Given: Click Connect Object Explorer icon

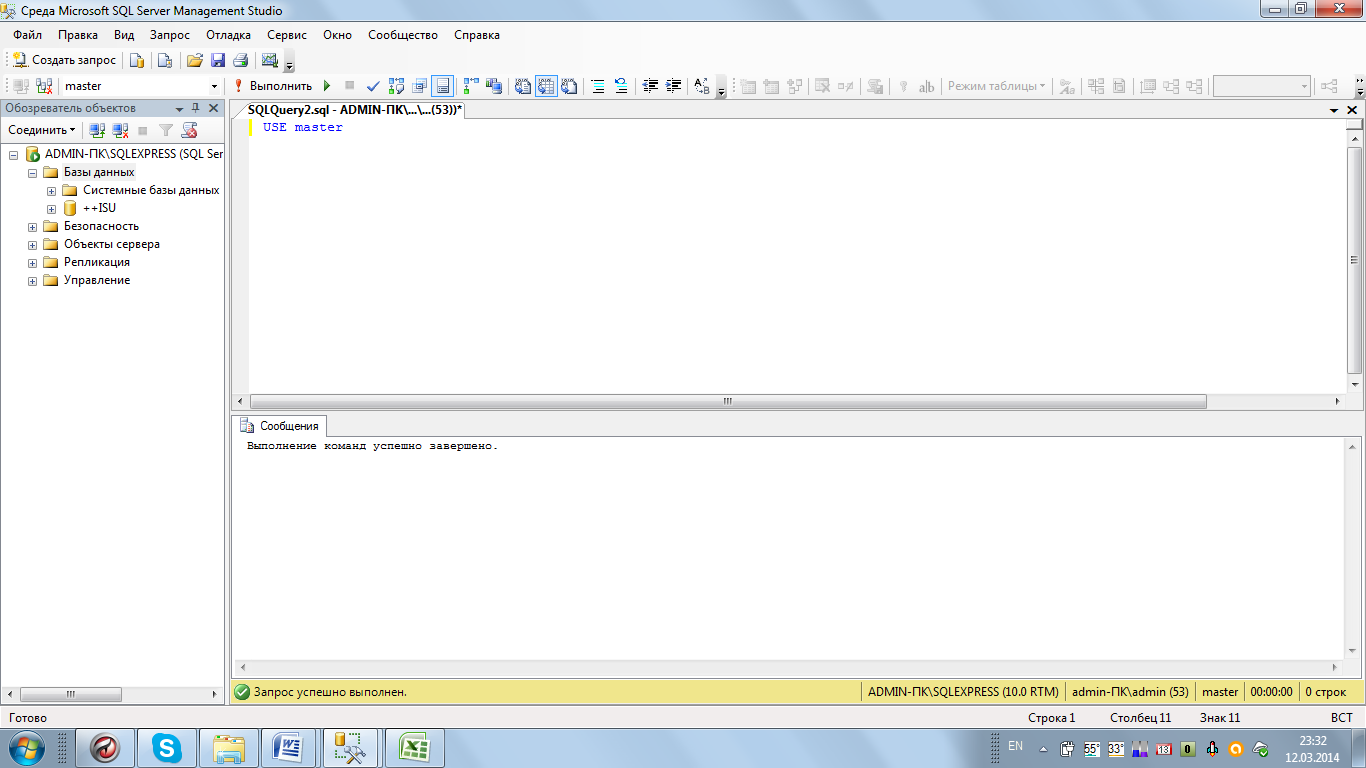Looking at the screenshot, I should [x=97, y=130].
